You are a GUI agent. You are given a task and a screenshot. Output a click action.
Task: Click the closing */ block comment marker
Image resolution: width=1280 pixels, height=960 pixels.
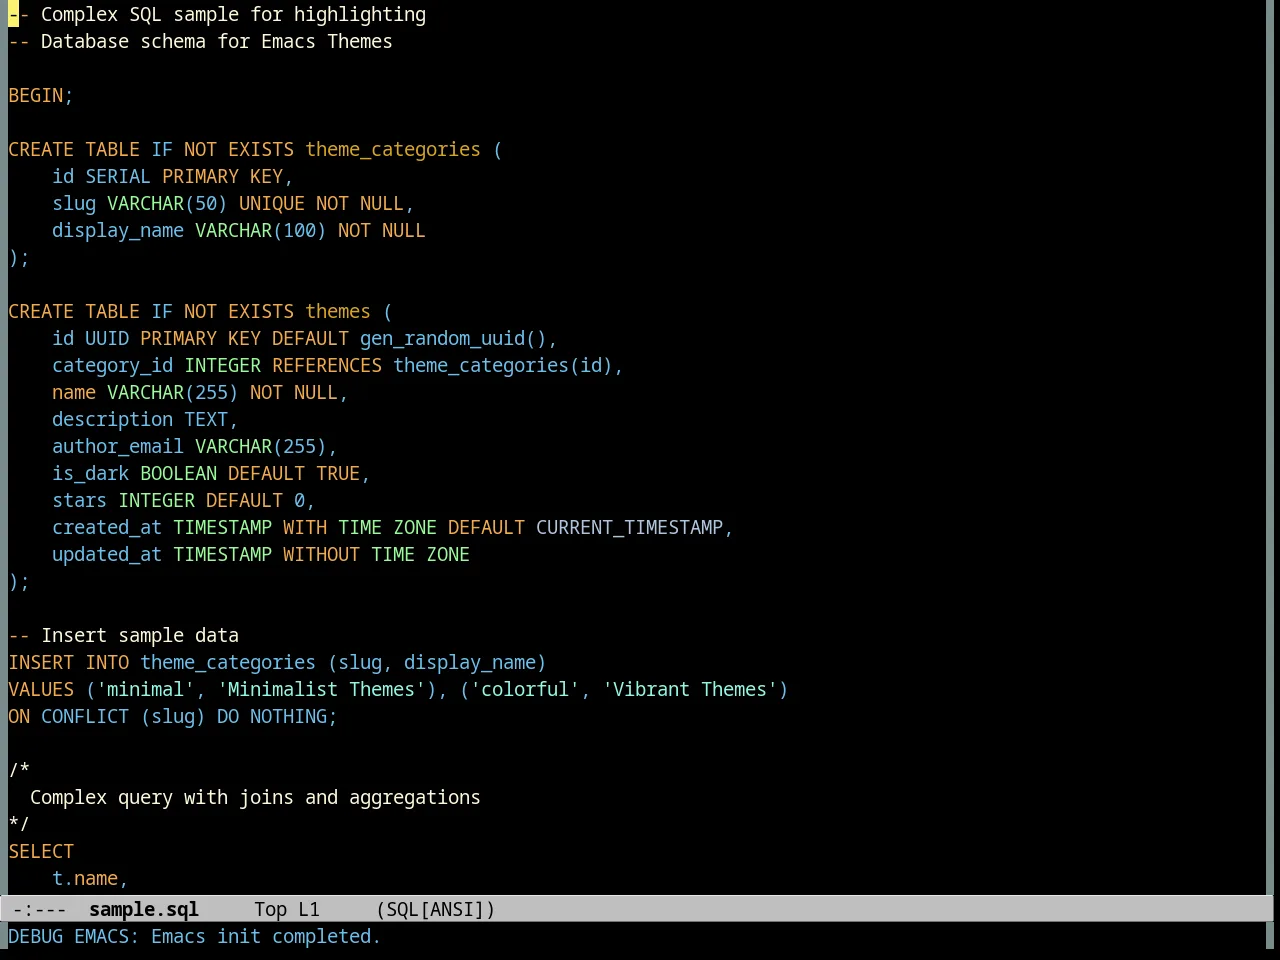[x=19, y=824]
